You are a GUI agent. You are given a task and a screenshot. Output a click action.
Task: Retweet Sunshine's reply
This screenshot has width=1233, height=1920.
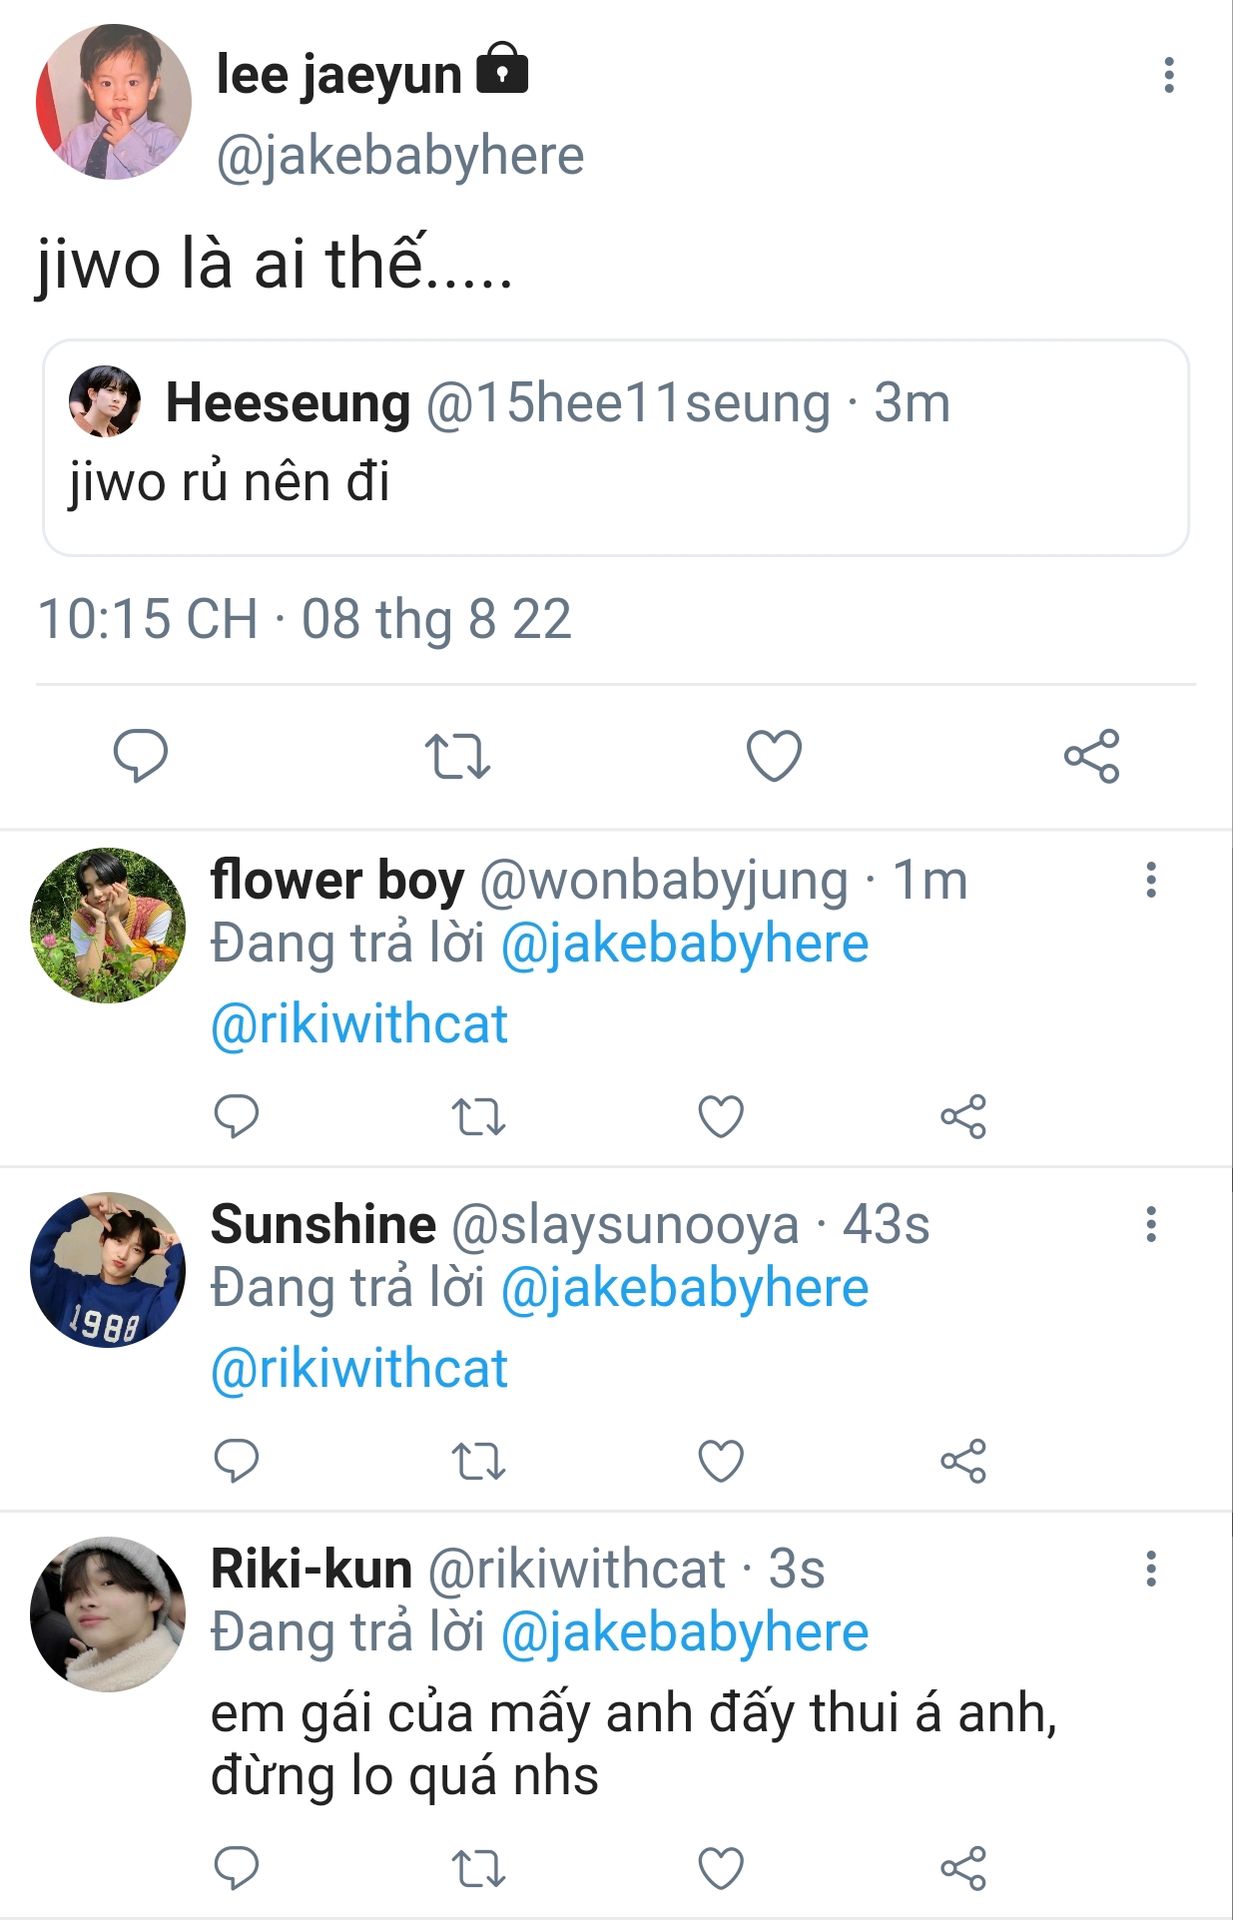(x=478, y=1461)
